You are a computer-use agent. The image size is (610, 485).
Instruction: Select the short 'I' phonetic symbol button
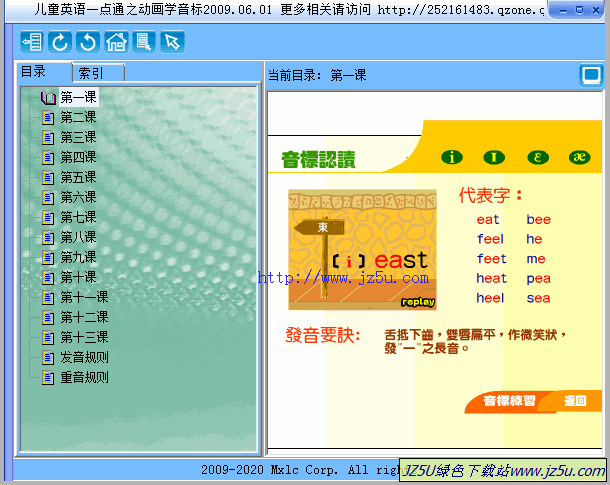click(x=494, y=157)
